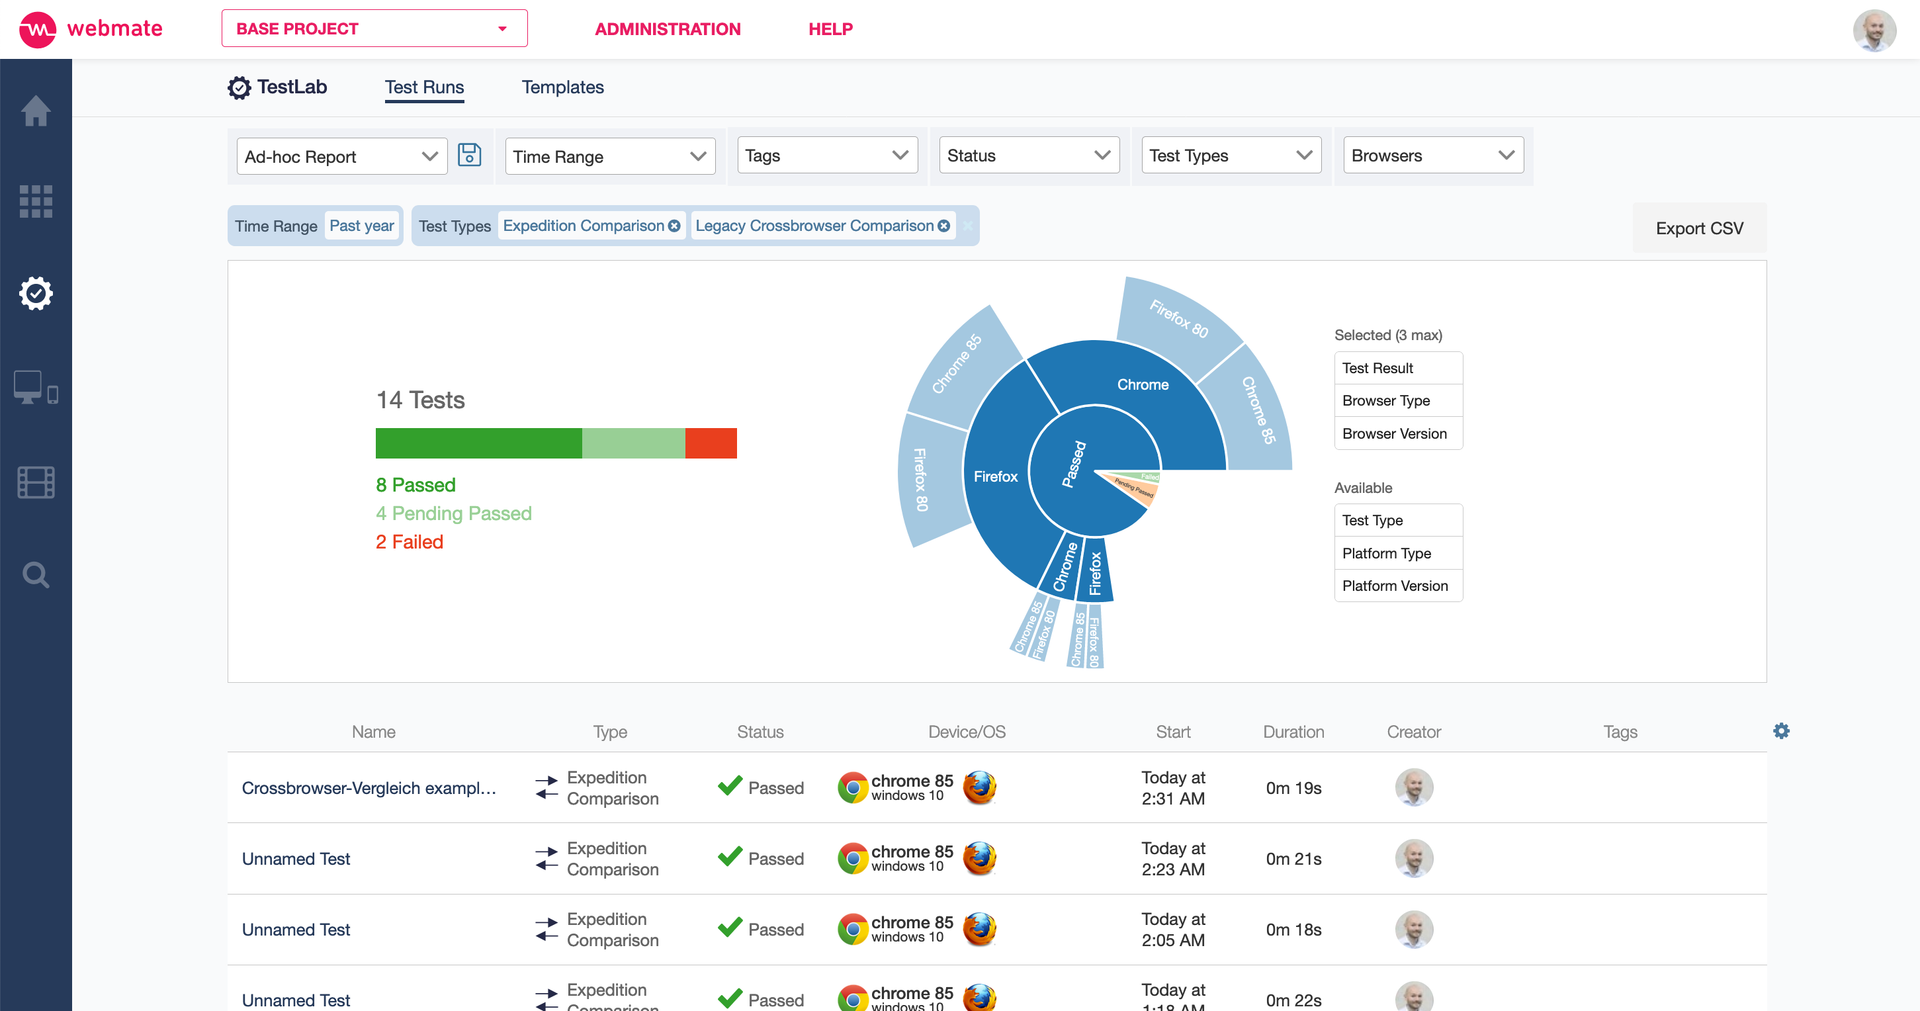
Task: Expand the BASE PROJECT dropdown
Action: click(x=374, y=29)
